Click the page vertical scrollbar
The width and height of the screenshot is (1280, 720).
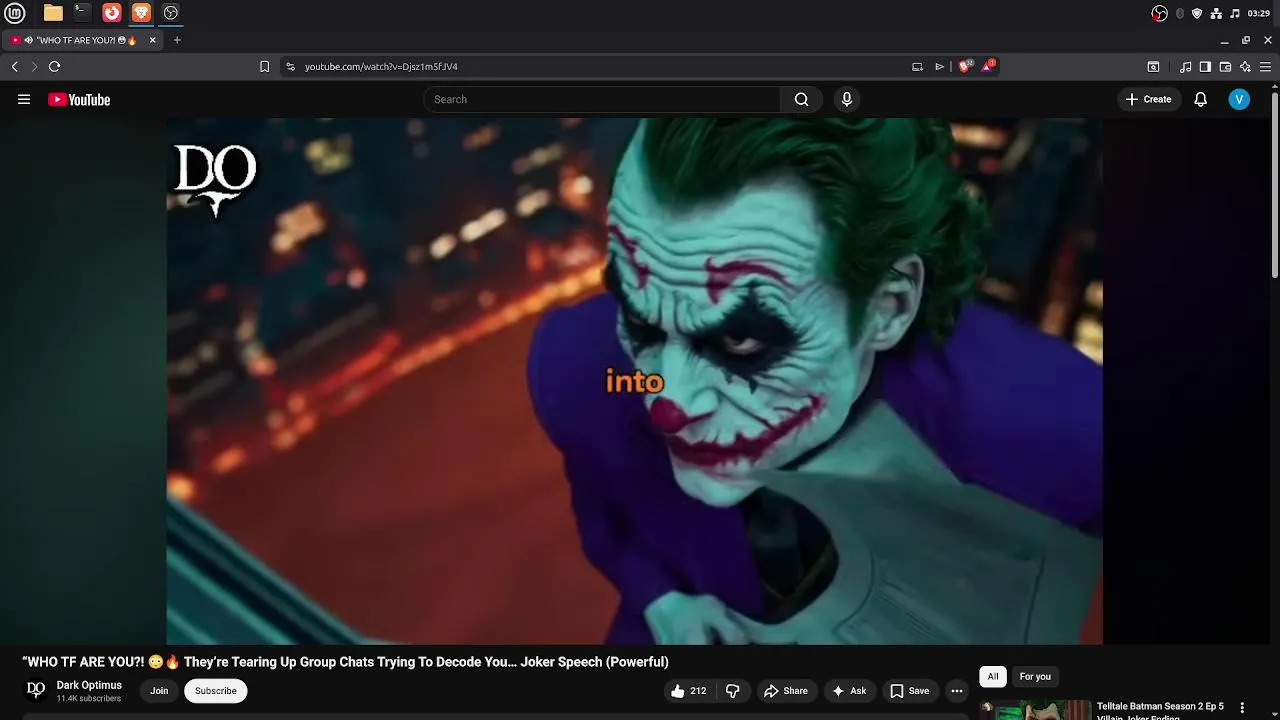1274,185
